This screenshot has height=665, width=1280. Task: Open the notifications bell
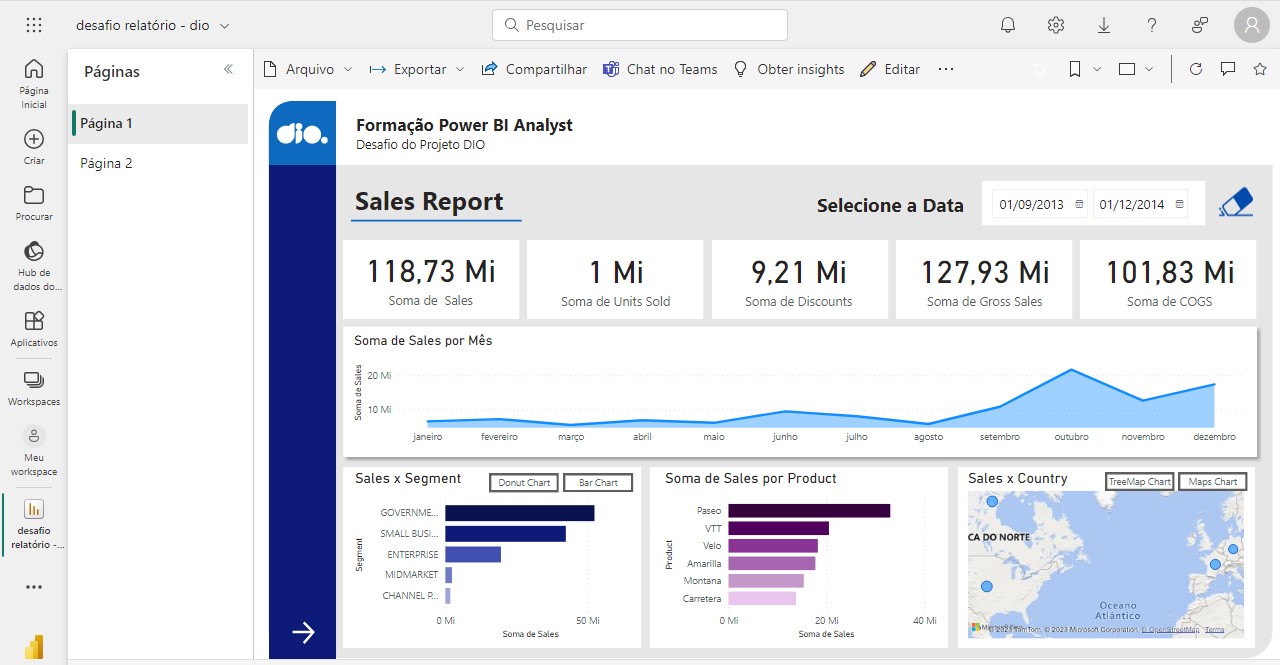pos(1008,24)
